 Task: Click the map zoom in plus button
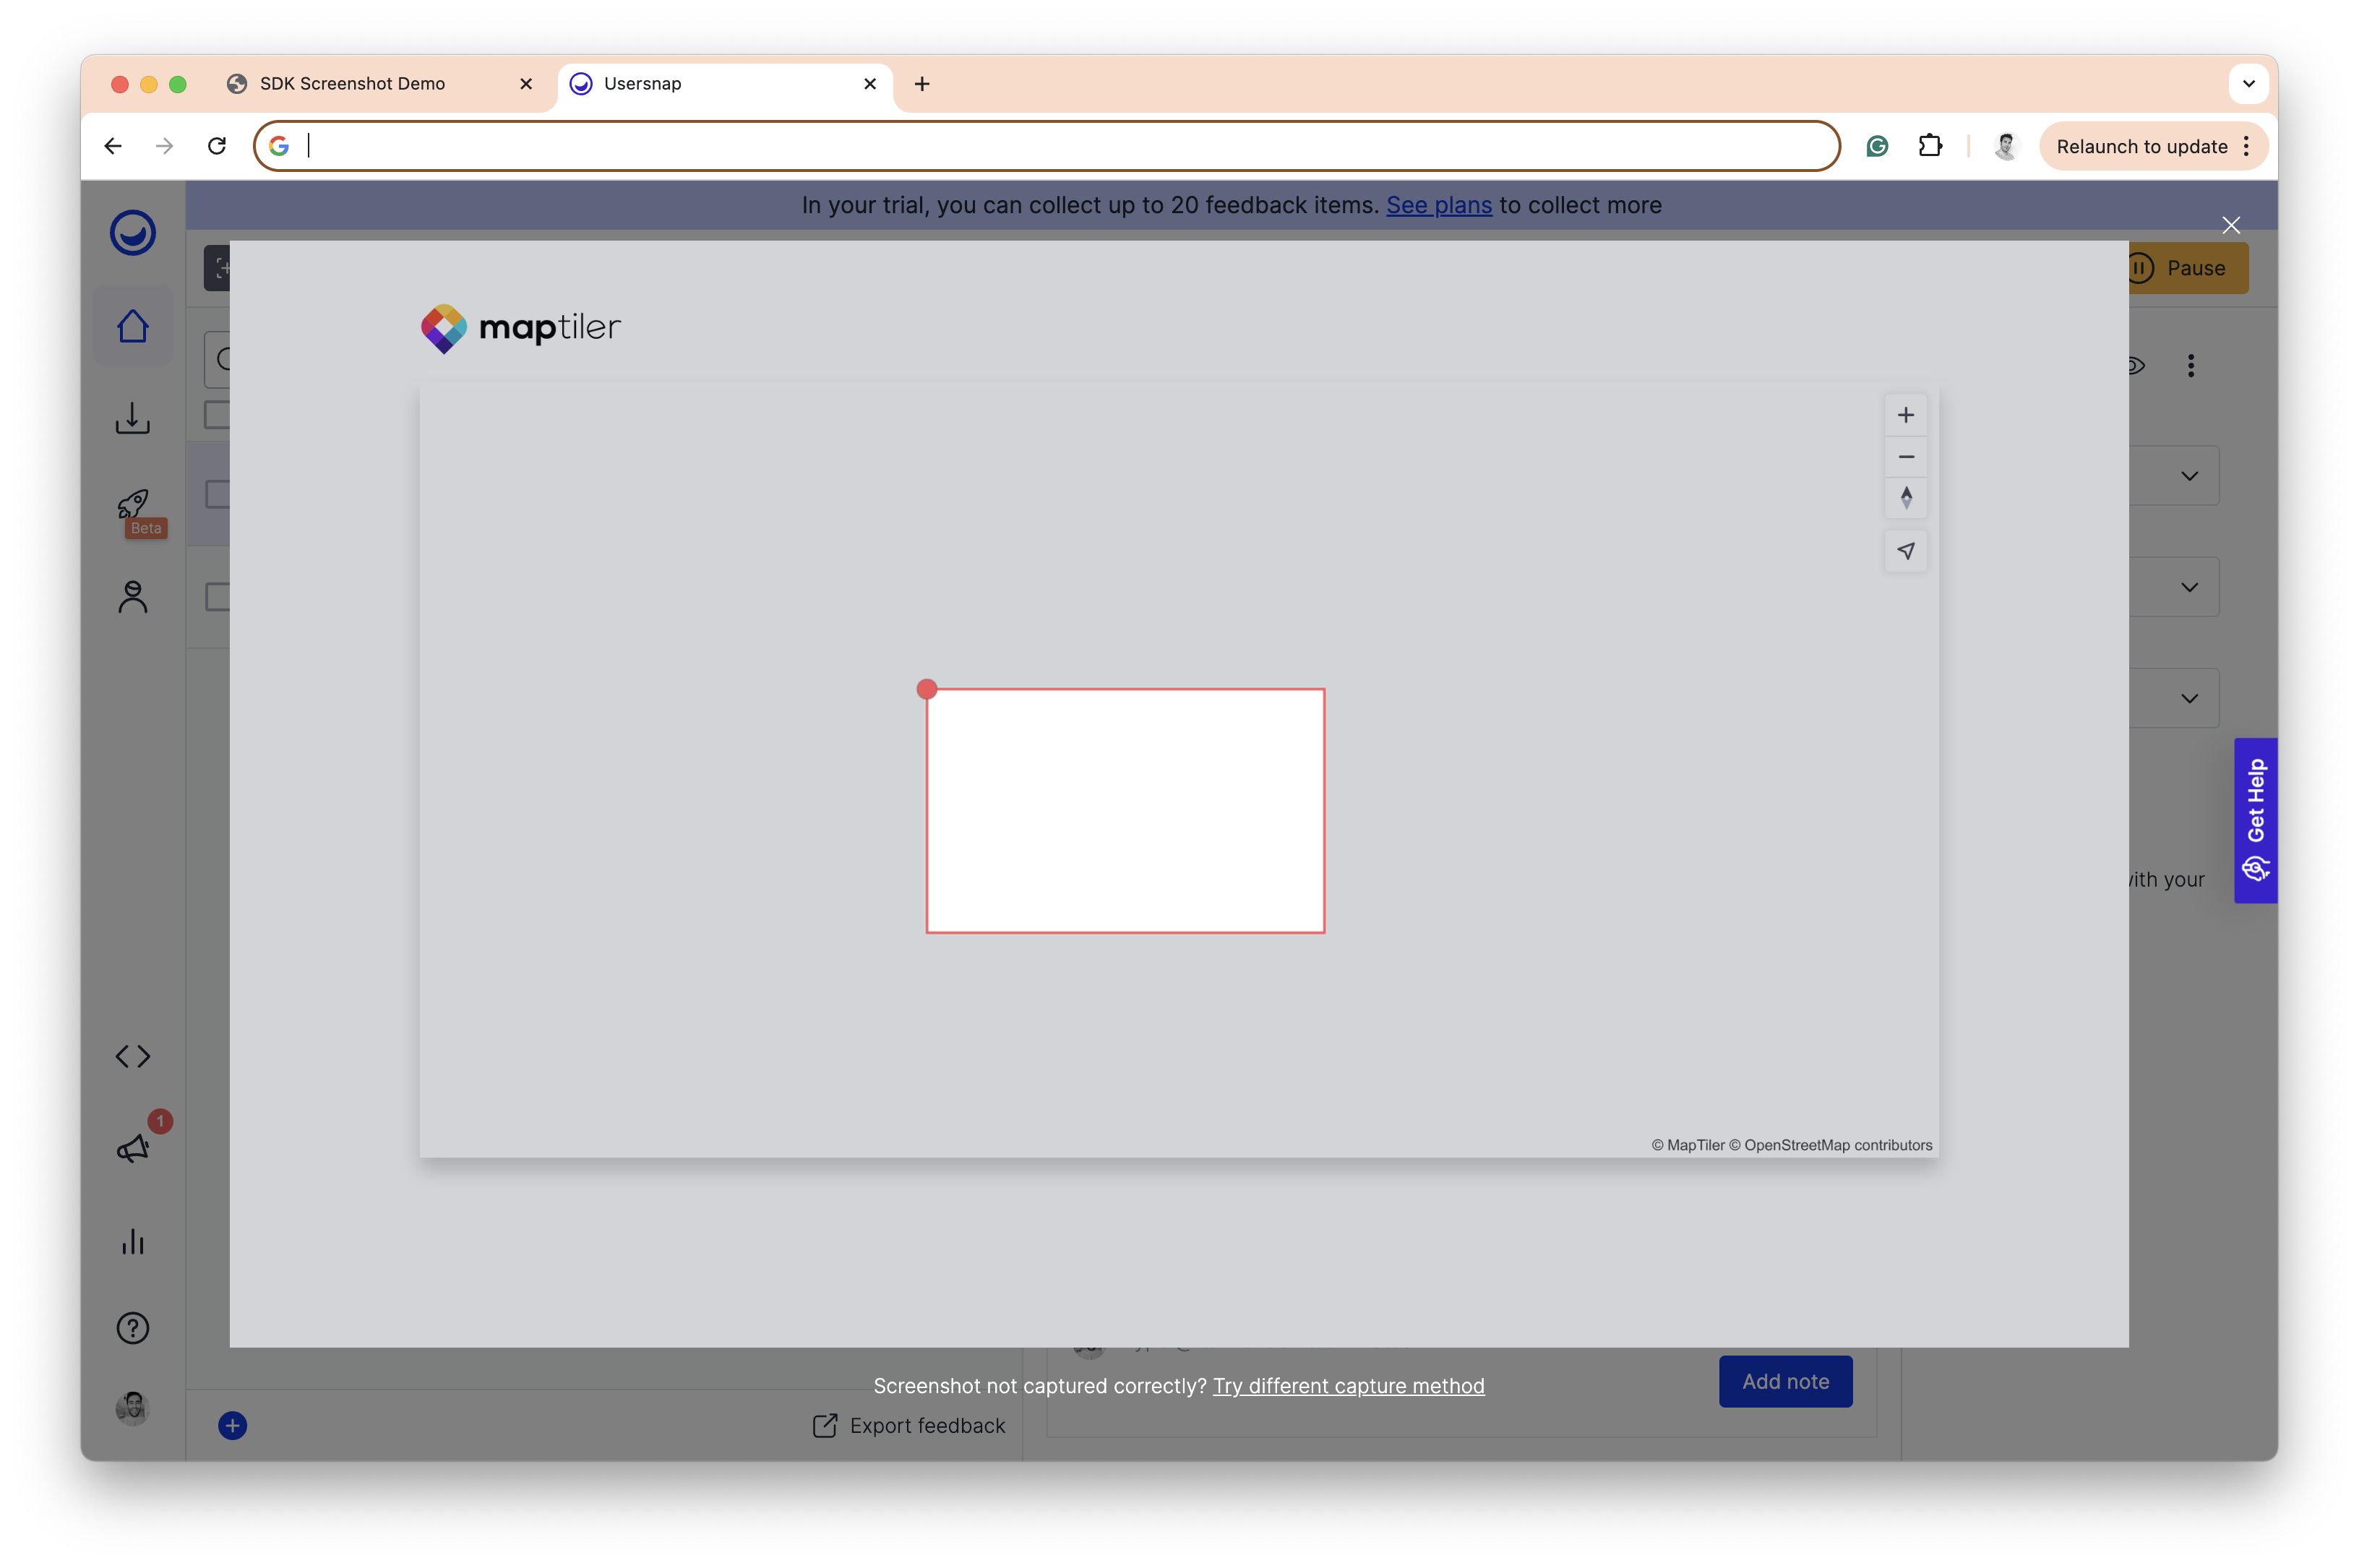[1905, 415]
